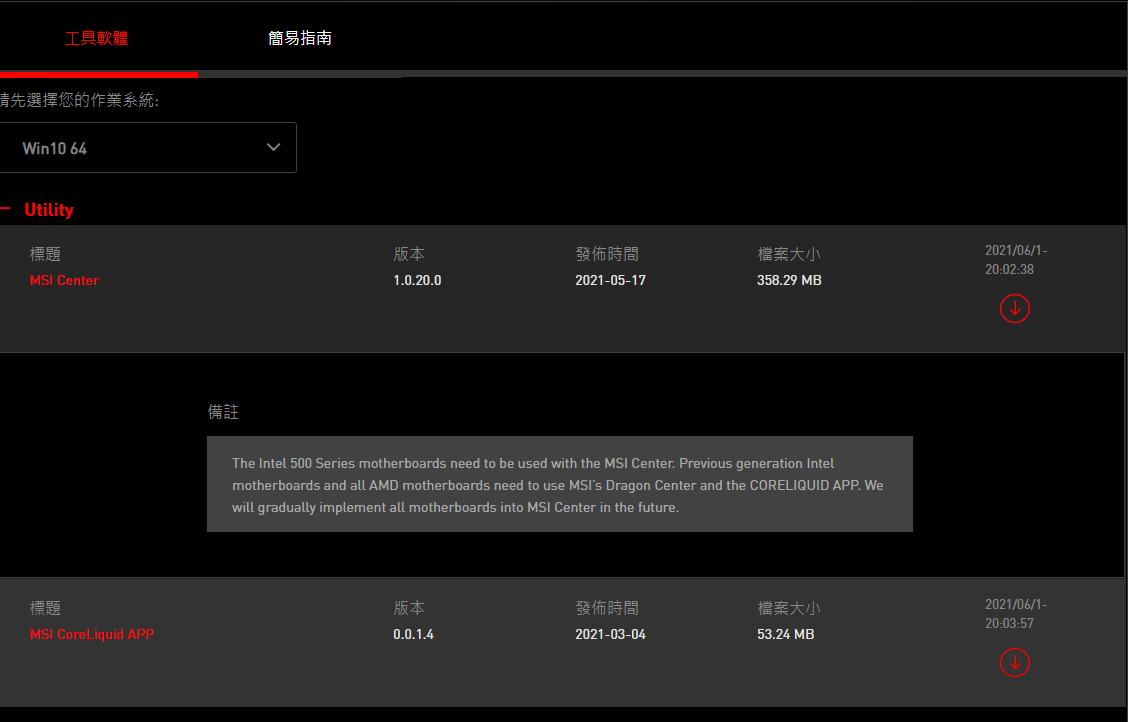Download MSI CoreLiquid APP via red arrow icon
The height and width of the screenshot is (722, 1128).
click(1014, 662)
